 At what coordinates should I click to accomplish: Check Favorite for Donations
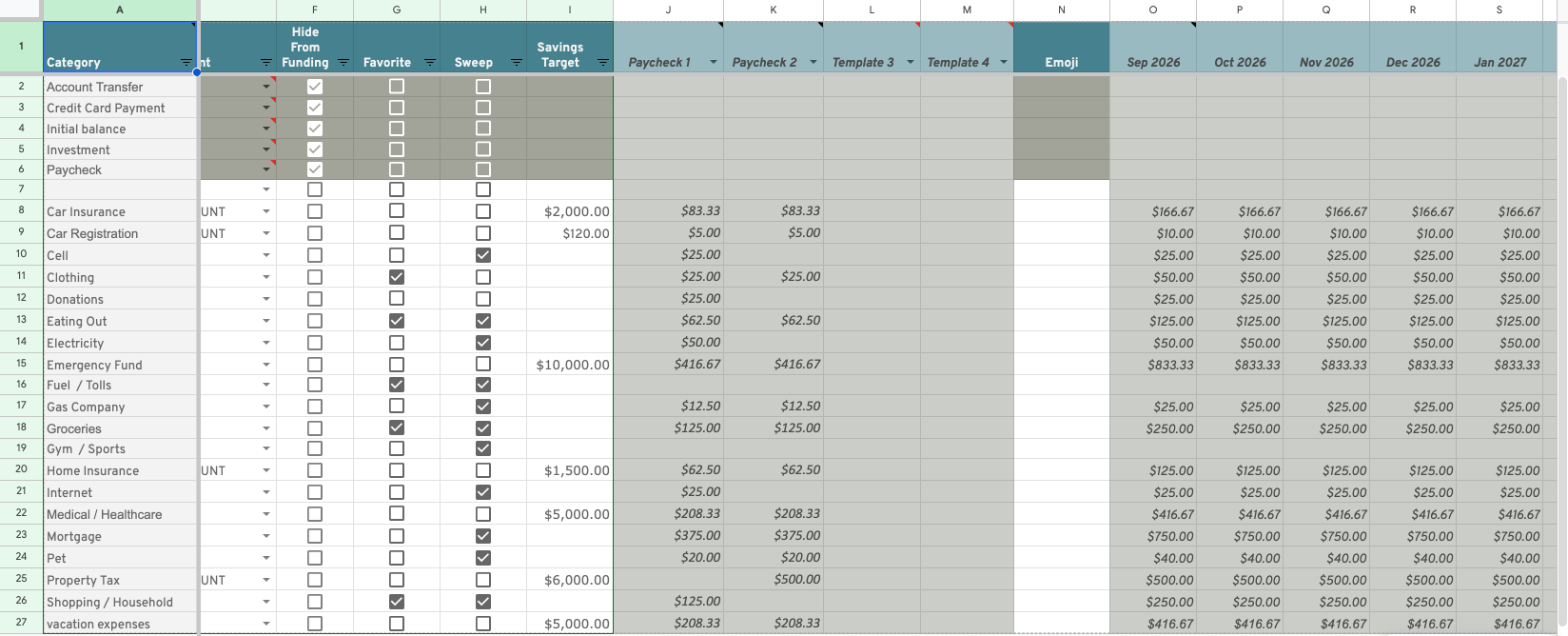[x=397, y=299]
